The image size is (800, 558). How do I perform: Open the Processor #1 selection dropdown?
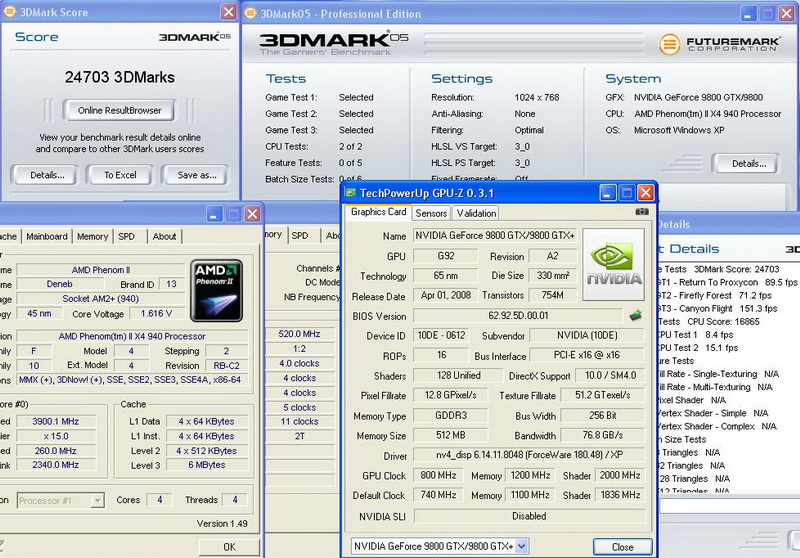(x=61, y=501)
